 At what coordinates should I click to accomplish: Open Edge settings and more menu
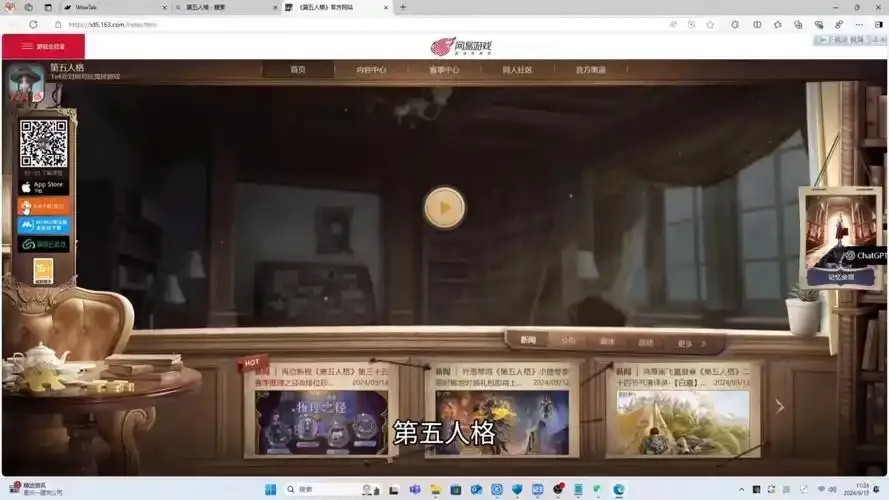point(860,24)
